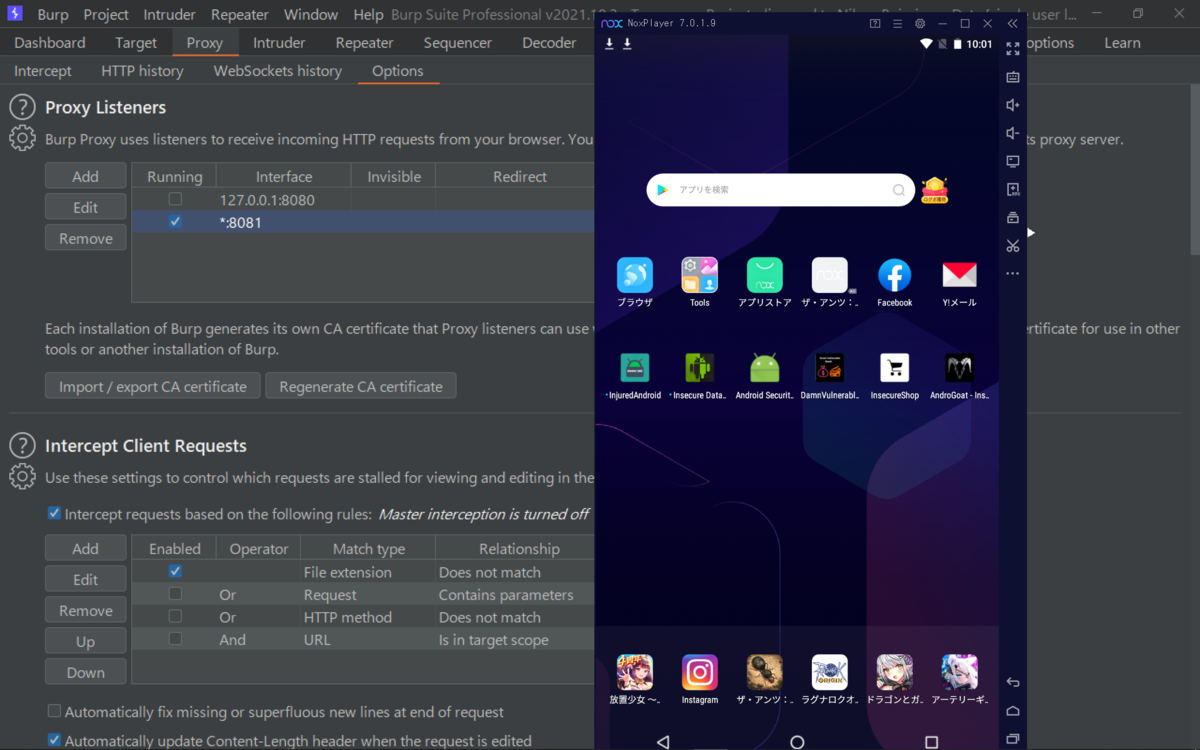Click Remove button in Proxy Listeners
This screenshot has width=1200, height=750.
(x=85, y=238)
